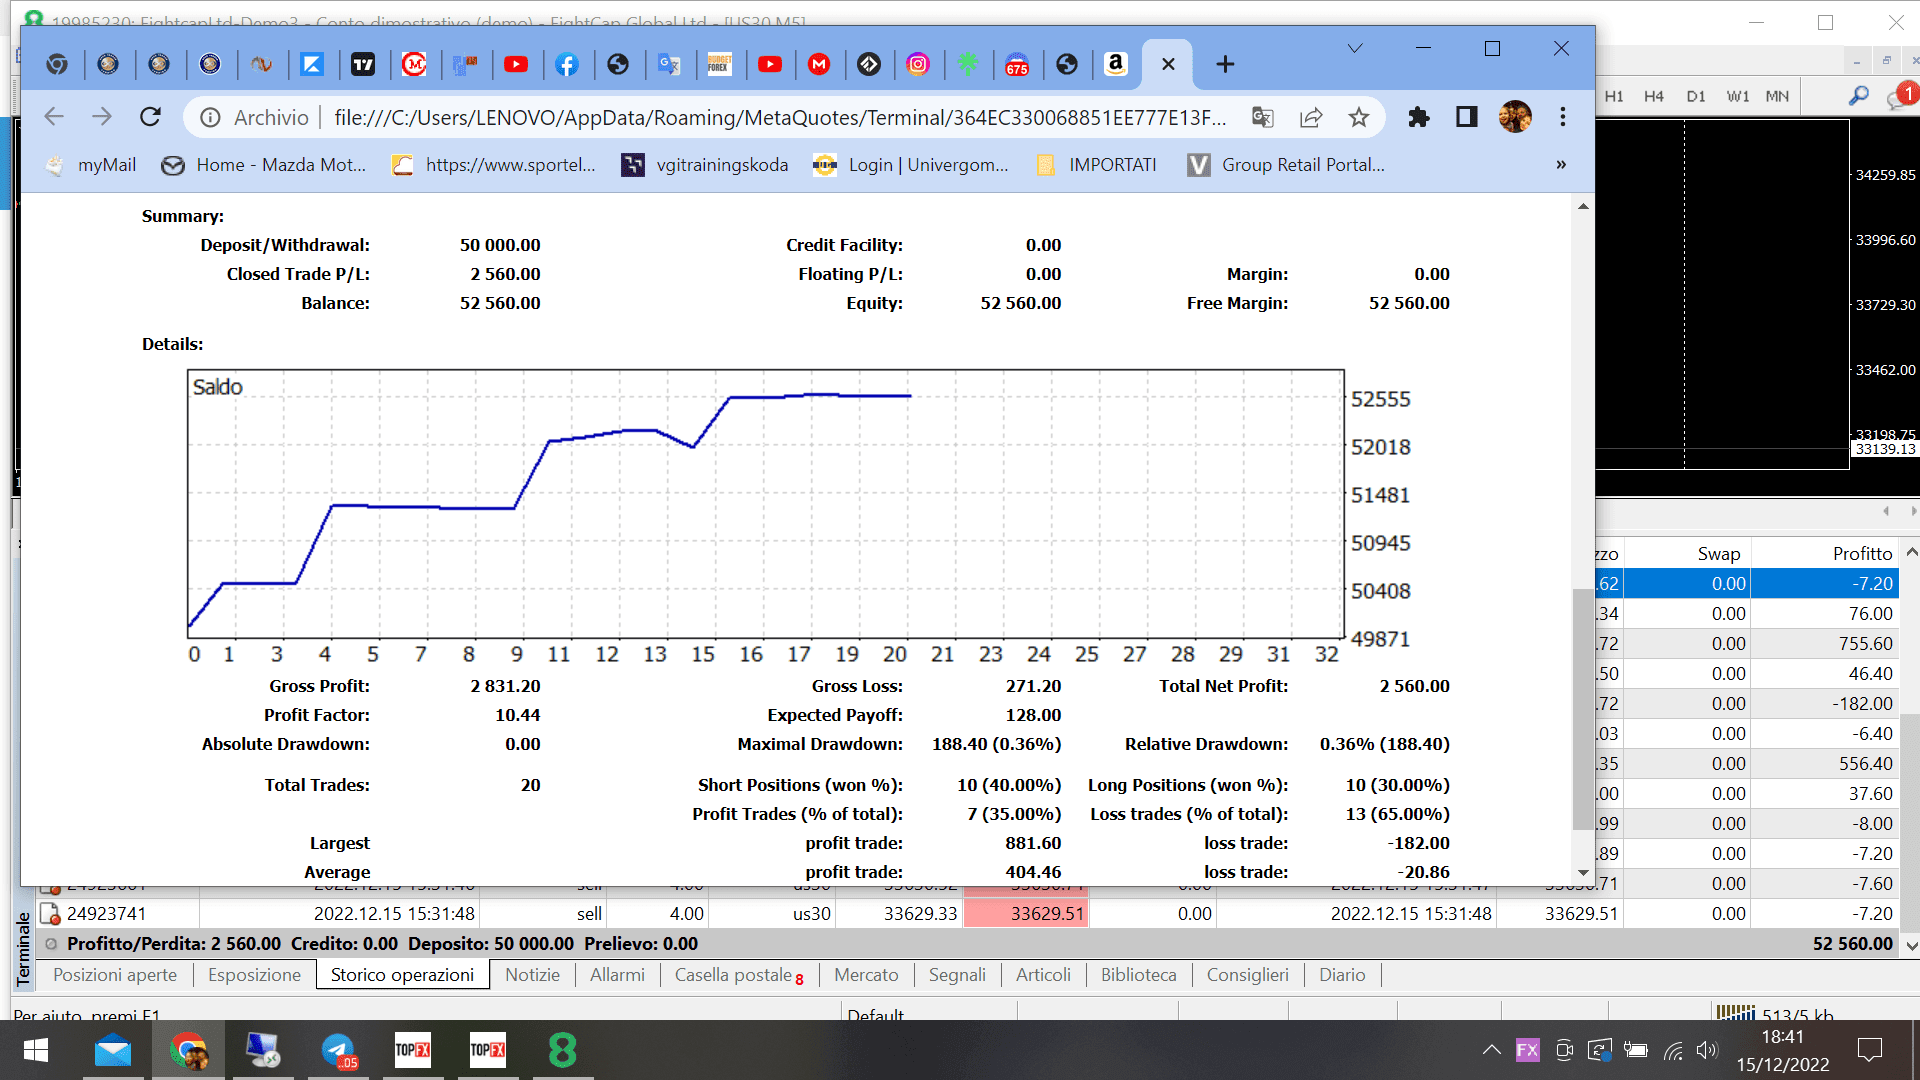Click the browser page vertical scrollbar
Viewport: 1920px width, 1080px height.
coord(1582,700)
